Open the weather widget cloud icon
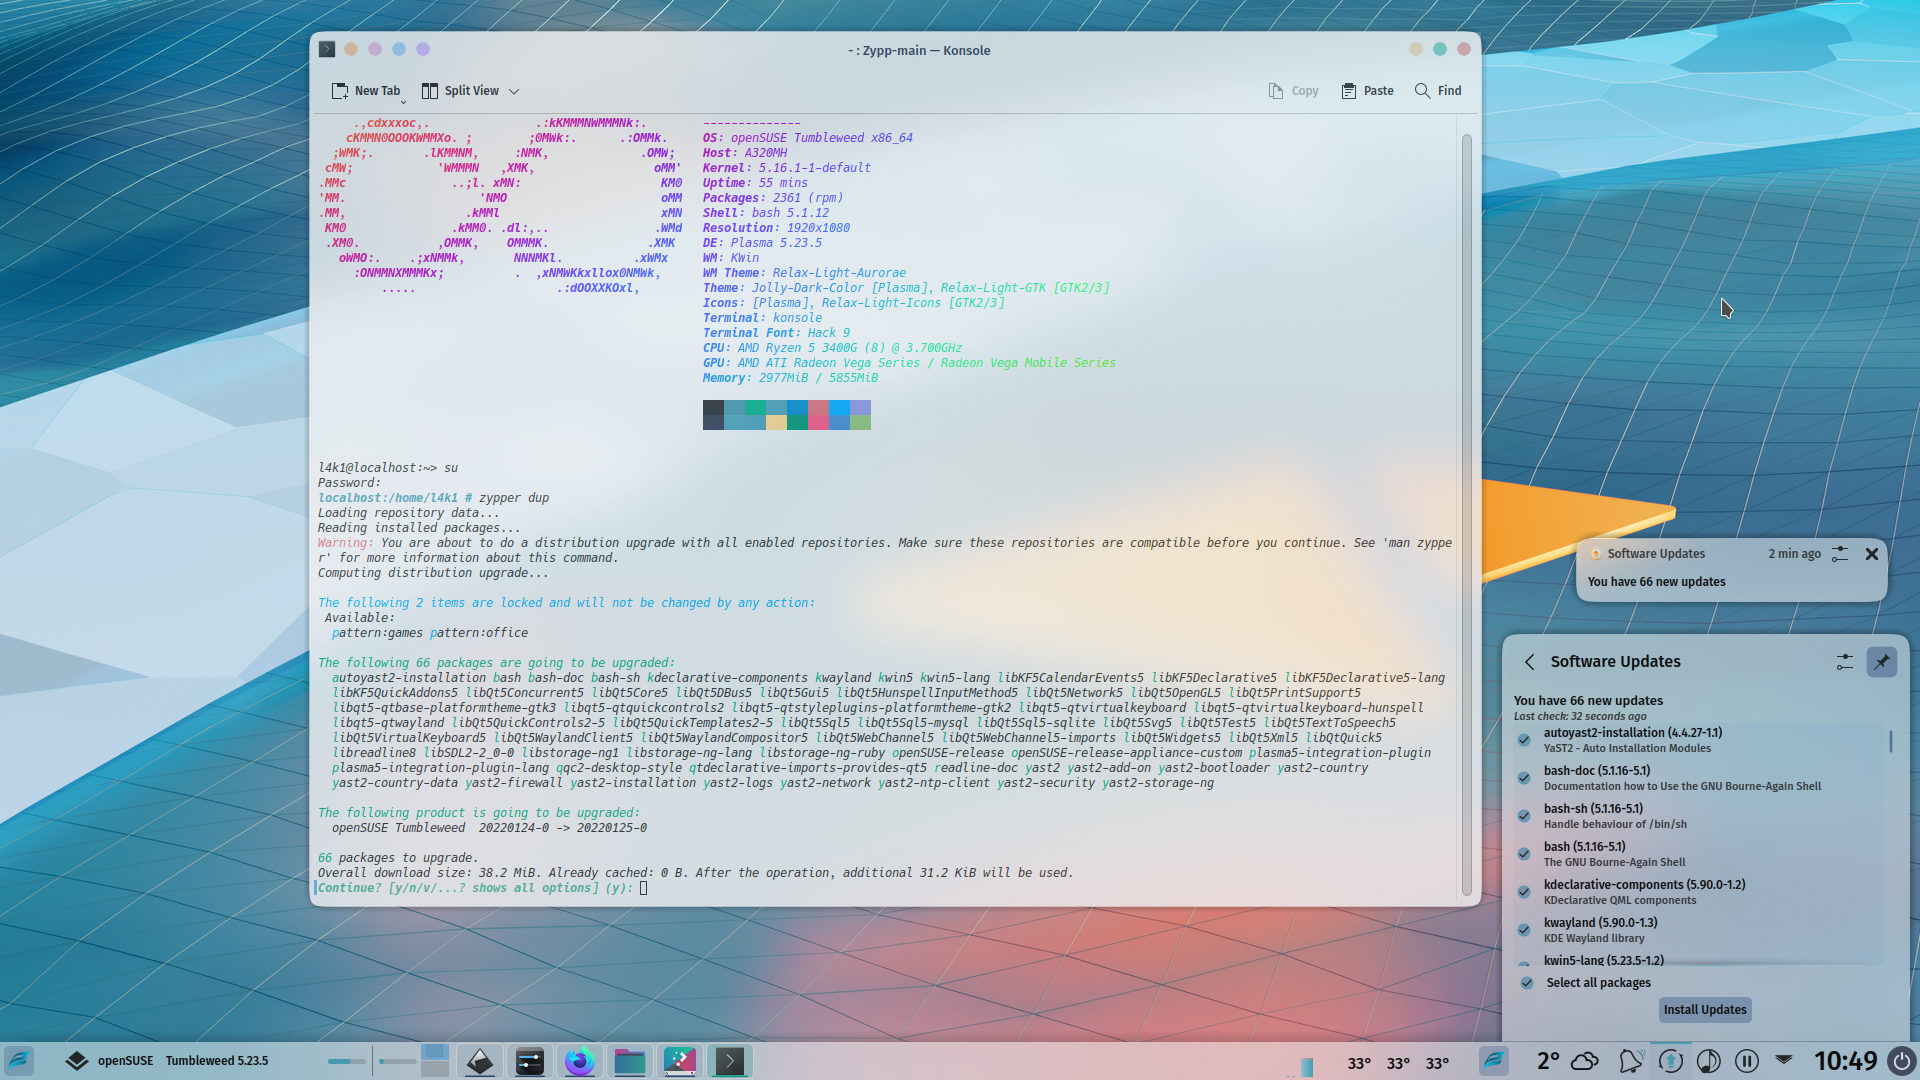The width and height of the screenshot is (1920, 1080). [x=1585, y=1061]
